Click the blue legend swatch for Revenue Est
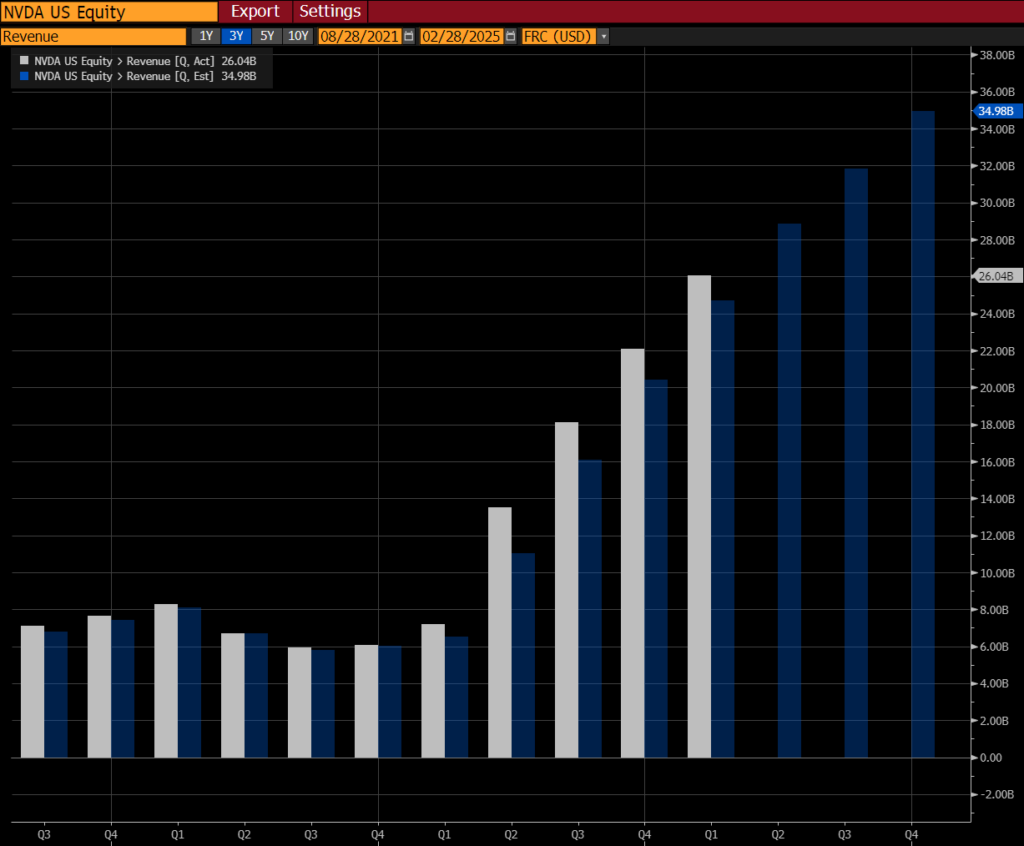The width and height of the screenshot is (1024, 846). [24, 76]
